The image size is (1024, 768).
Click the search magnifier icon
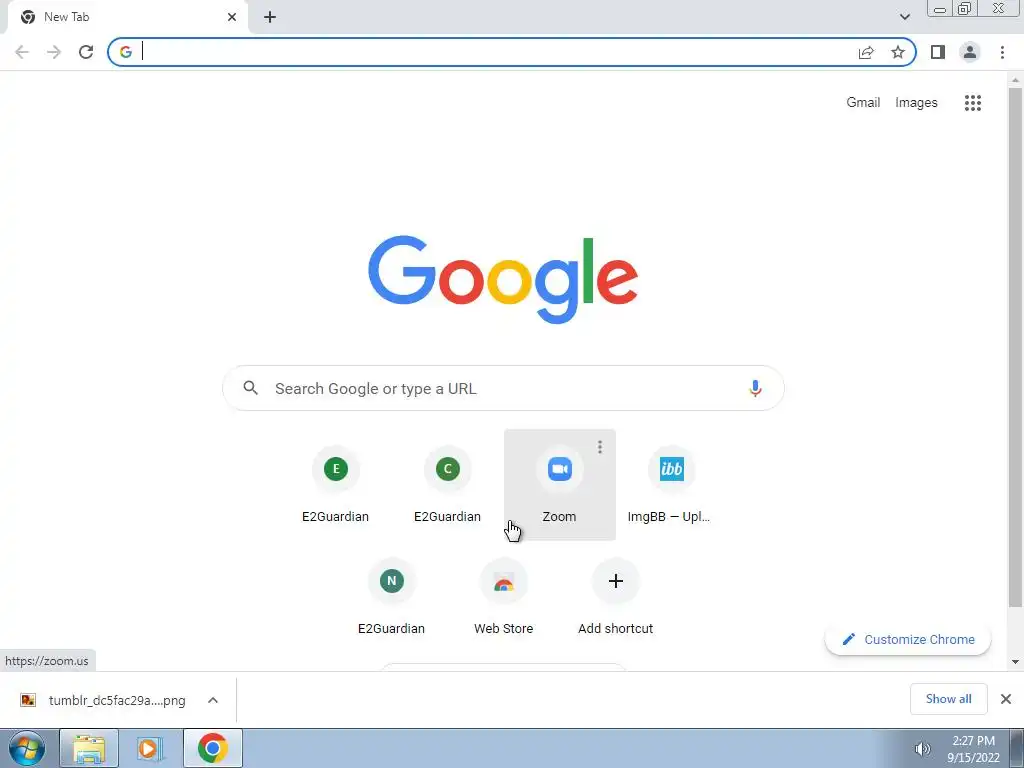[x=251, y=388]
